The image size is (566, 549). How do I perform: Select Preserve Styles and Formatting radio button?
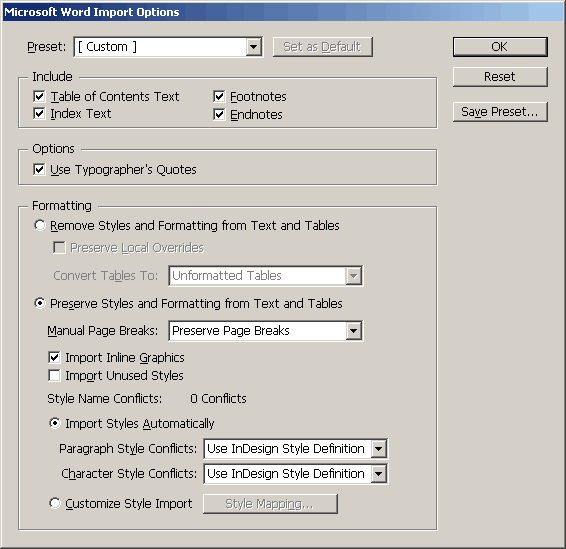pyautogui.click(x=39, y=303)
